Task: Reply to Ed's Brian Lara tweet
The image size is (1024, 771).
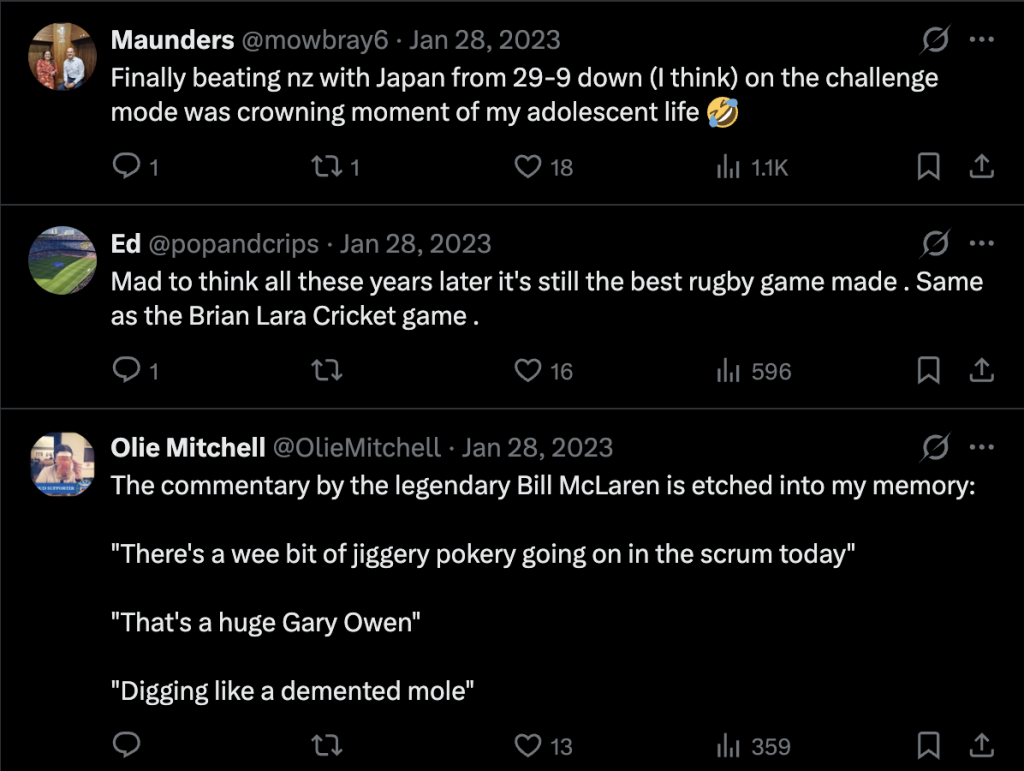Action: click(126, 371)
